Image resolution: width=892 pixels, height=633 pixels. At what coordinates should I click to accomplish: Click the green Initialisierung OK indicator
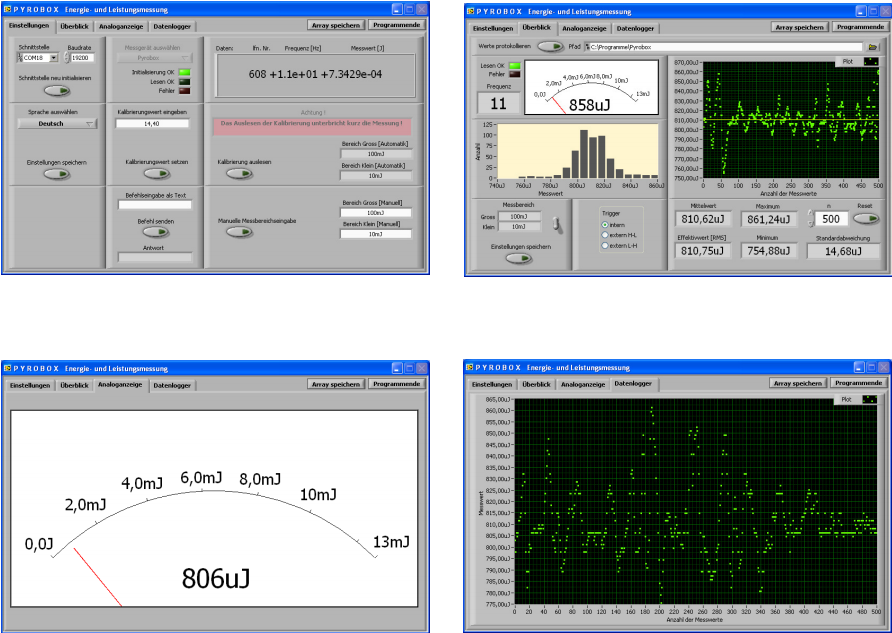coord(184,72)
